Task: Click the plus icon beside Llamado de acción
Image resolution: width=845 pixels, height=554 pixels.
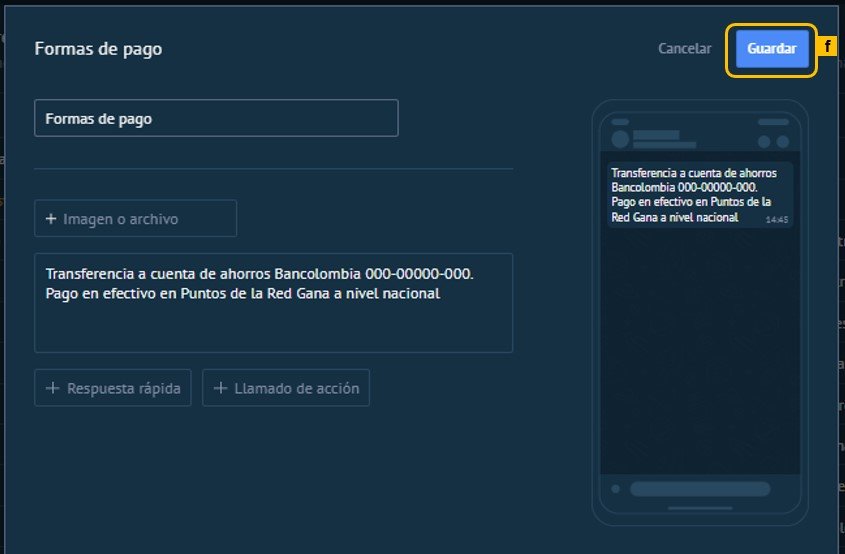Action: pyautogui.click(x=220, y=388)
